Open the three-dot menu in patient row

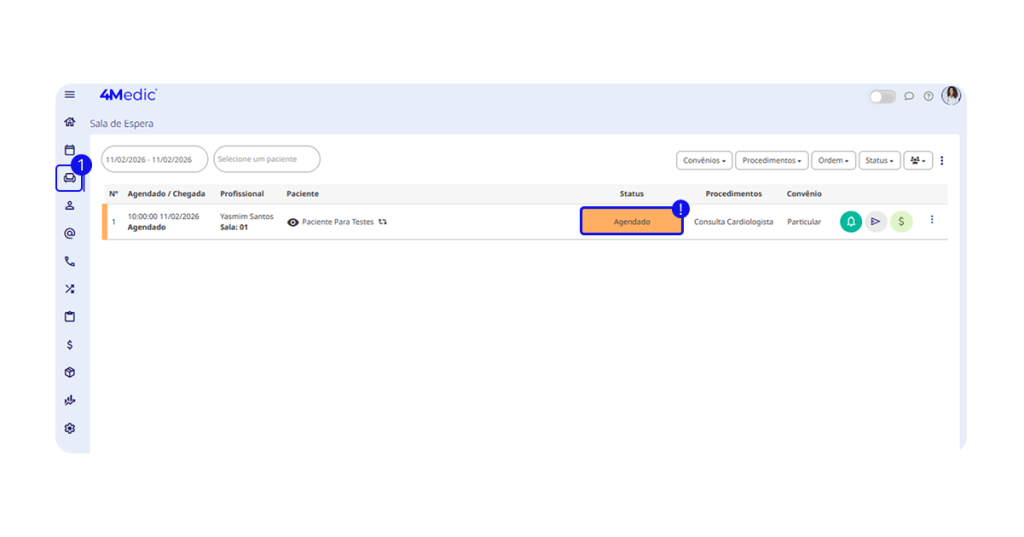pos(932,220)
